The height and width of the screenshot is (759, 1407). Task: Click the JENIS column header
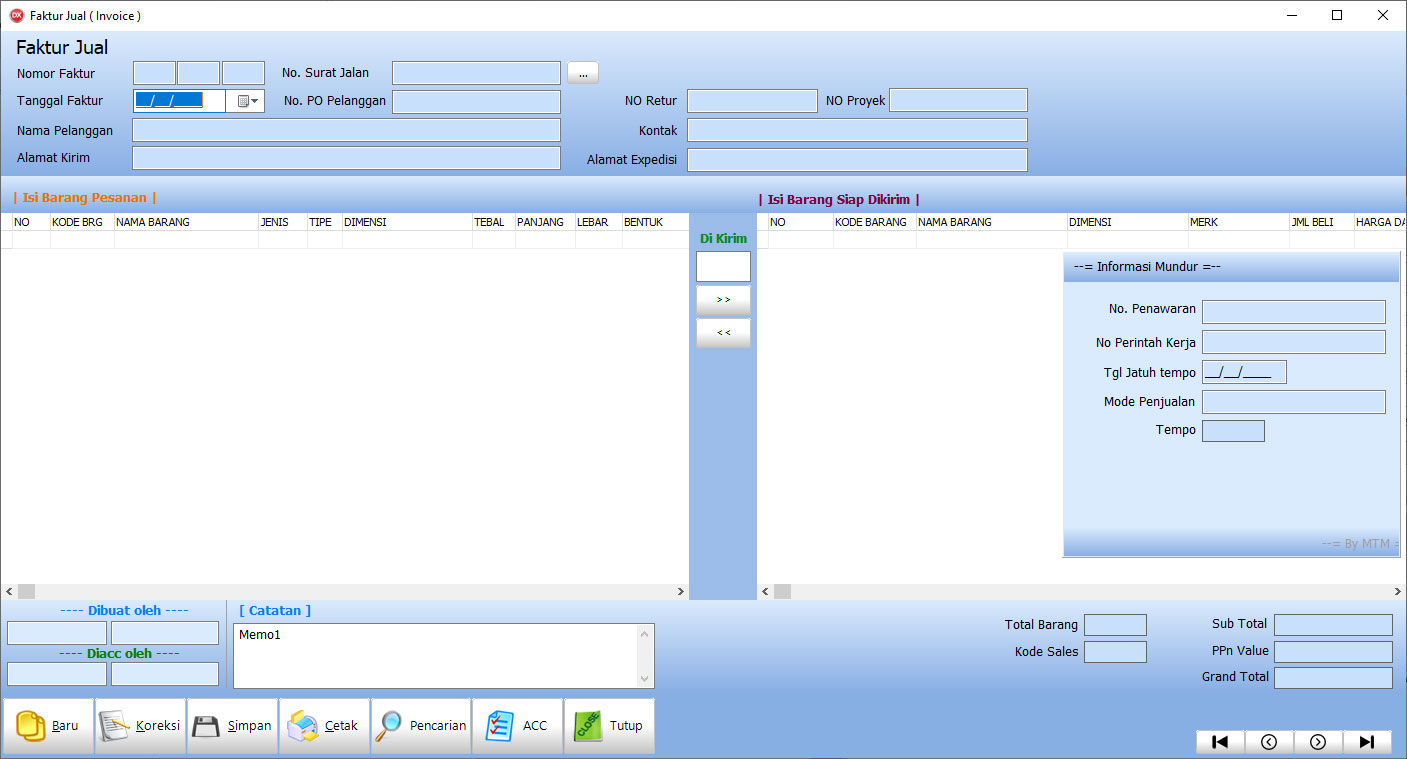pos(282,222)
